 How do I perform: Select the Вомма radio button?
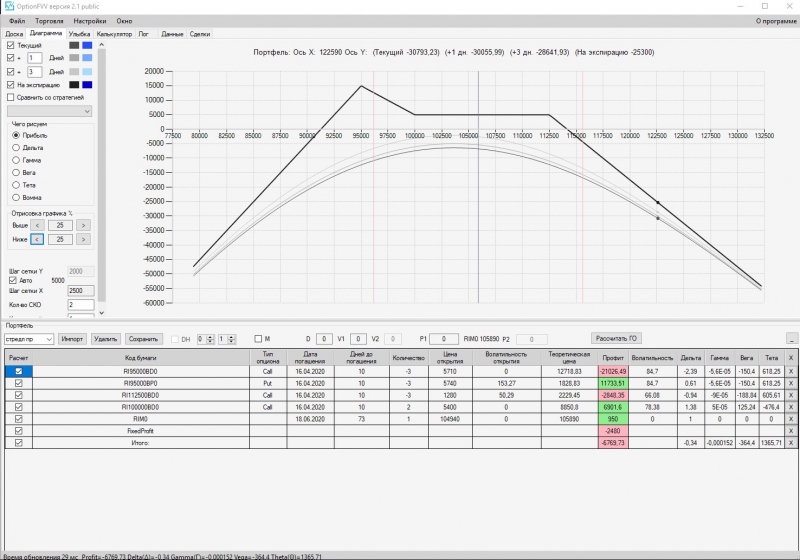16,197
